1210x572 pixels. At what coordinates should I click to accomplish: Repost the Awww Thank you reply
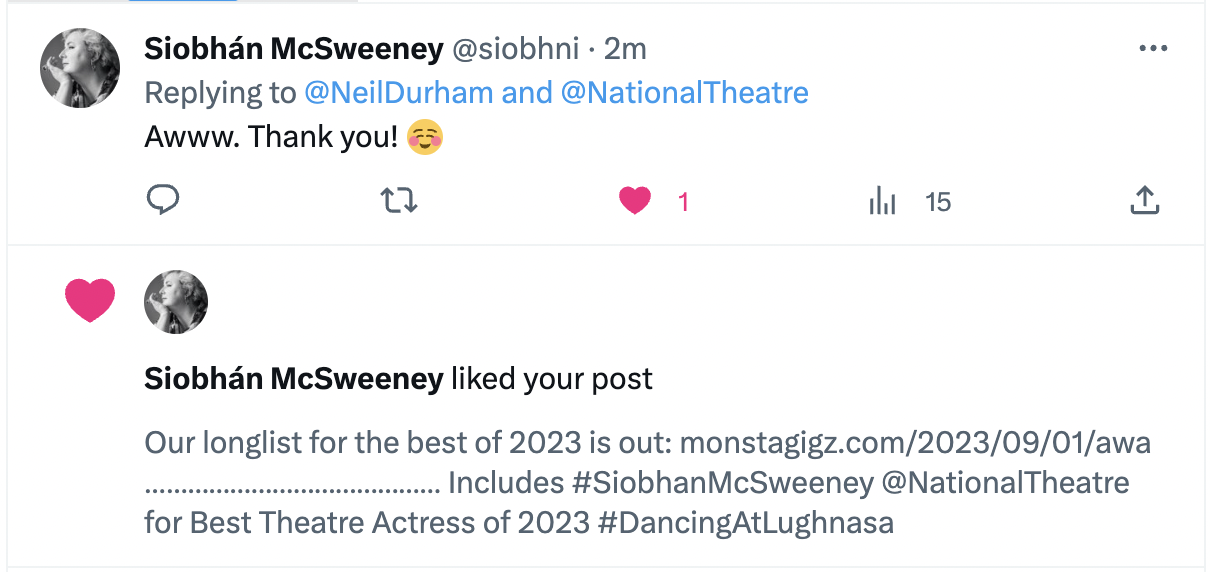[400, 201]
